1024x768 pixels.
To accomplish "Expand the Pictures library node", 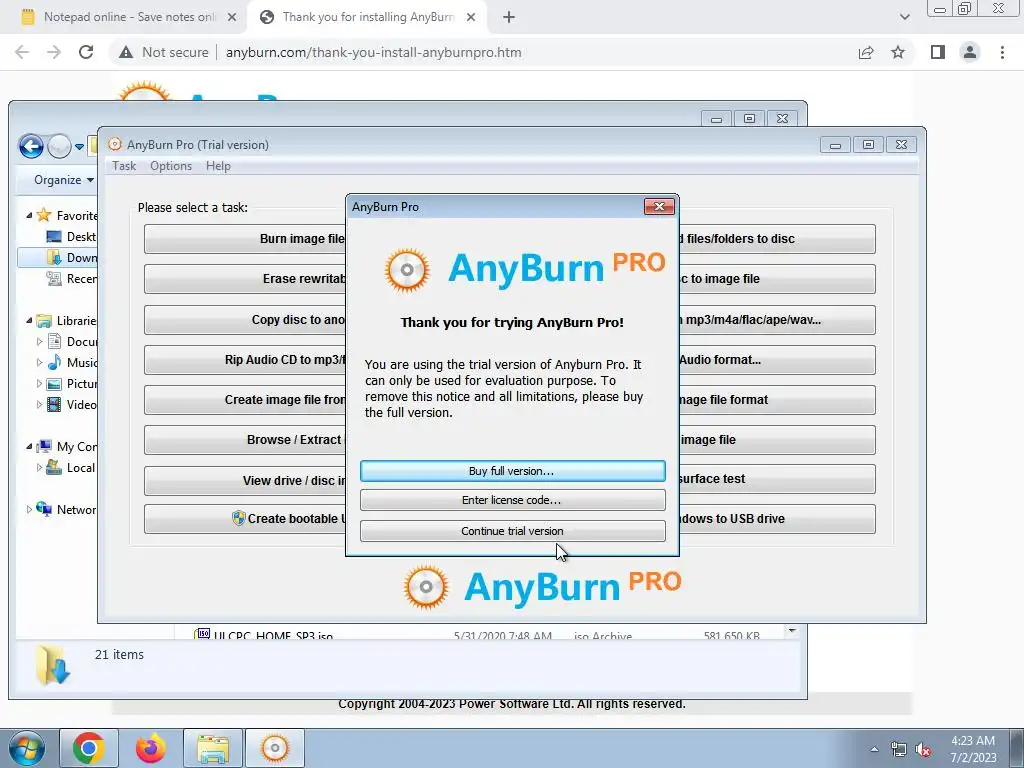I will click(39, 383).
